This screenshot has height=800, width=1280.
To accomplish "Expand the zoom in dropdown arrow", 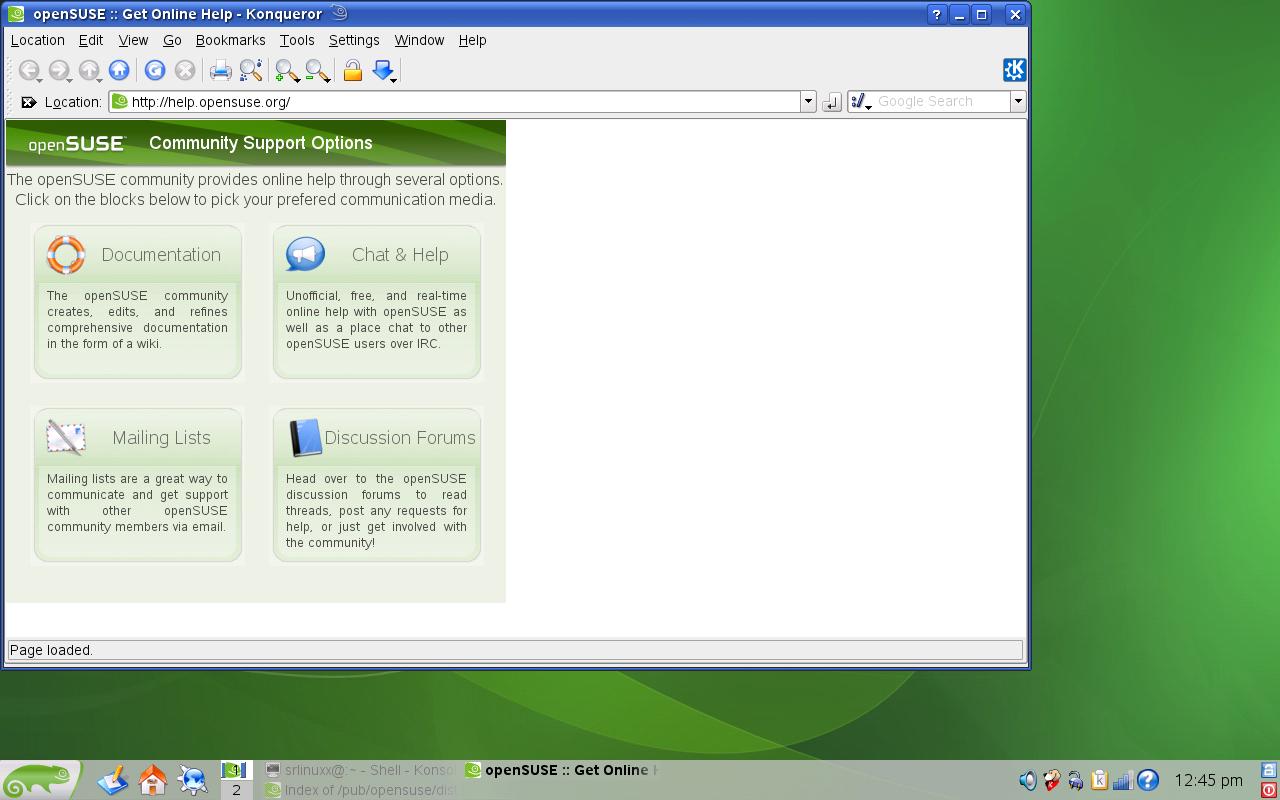I will tap(298, 79).
